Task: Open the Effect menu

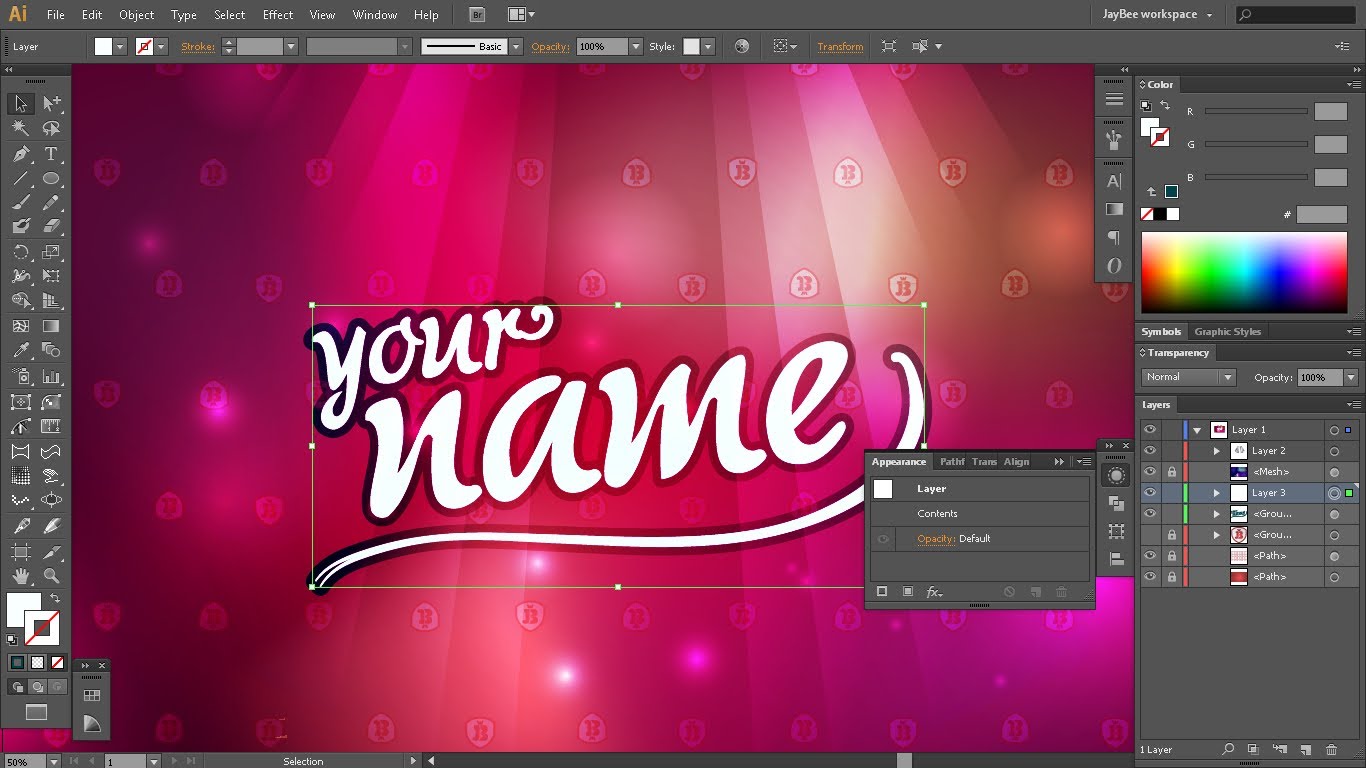Action: (278, 15)
